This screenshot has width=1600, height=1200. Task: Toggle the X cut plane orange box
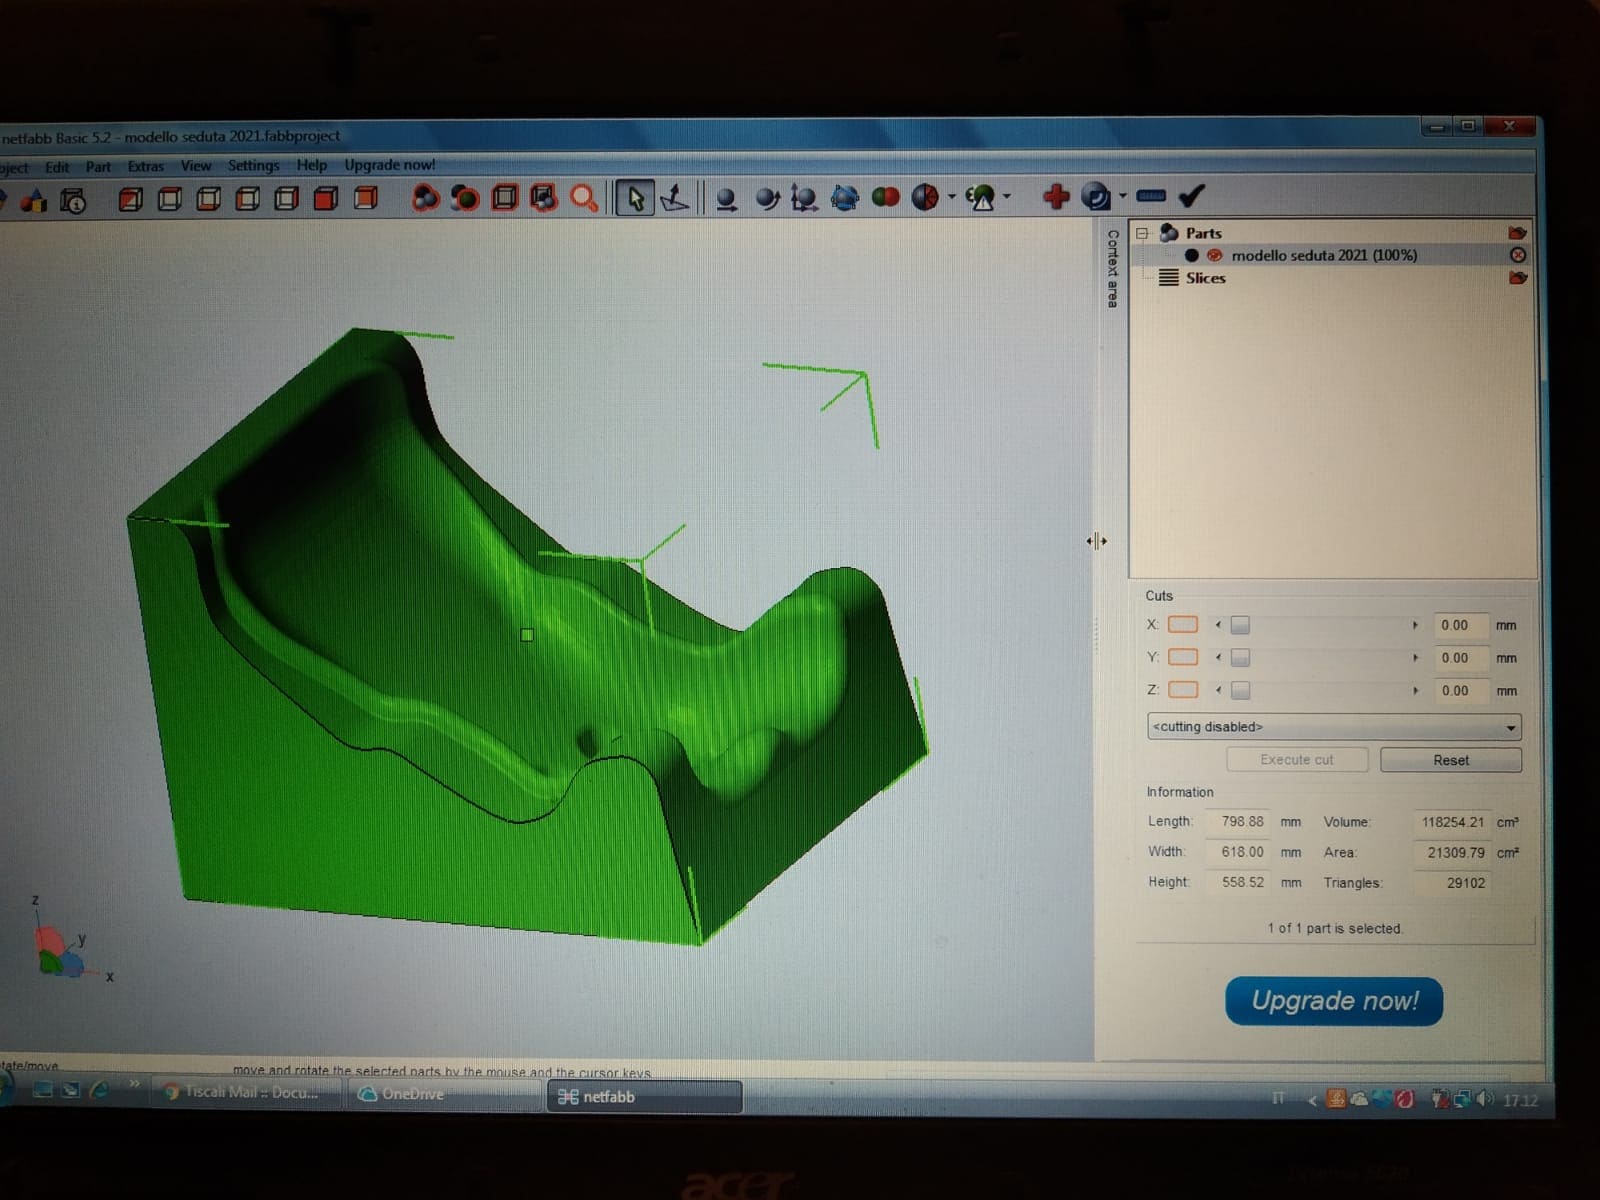click(x=1183, y=624)
